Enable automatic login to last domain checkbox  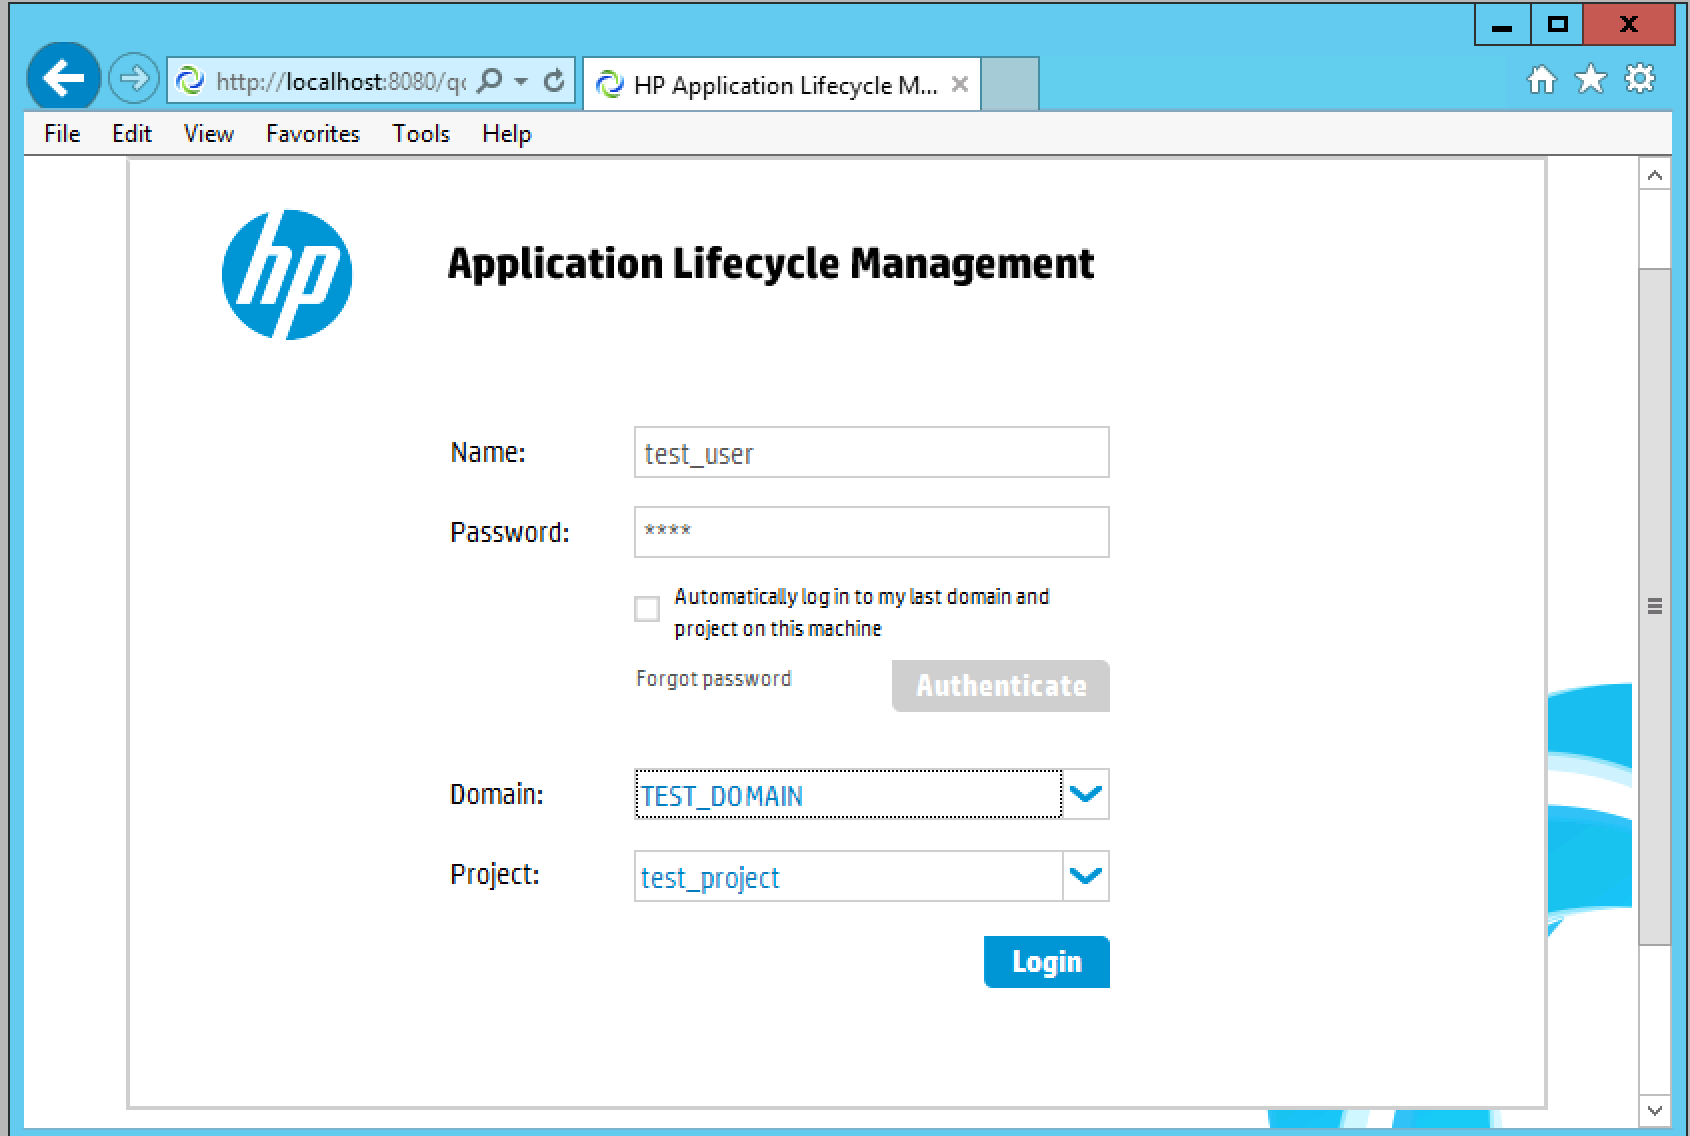pos(647,608)
